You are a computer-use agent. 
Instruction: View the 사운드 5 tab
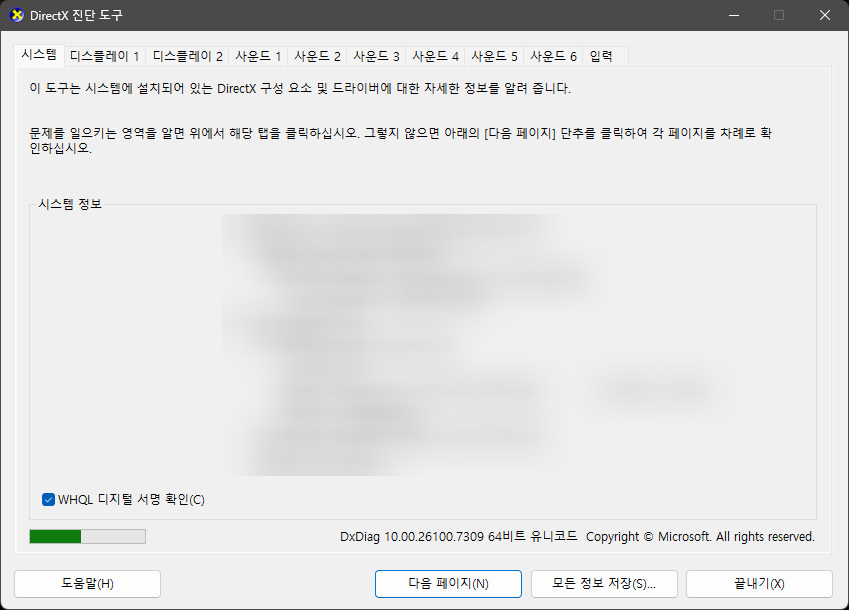pyautogui.click(x=495, y=56)
